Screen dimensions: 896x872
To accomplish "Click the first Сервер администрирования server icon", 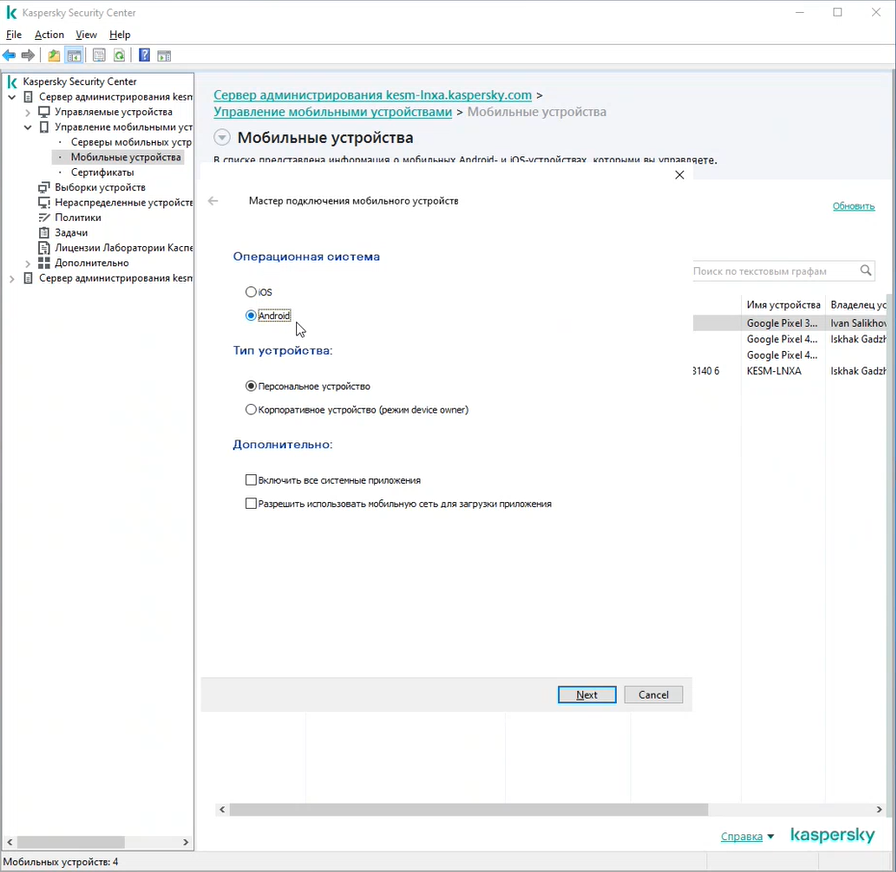I will coord(28,97).
